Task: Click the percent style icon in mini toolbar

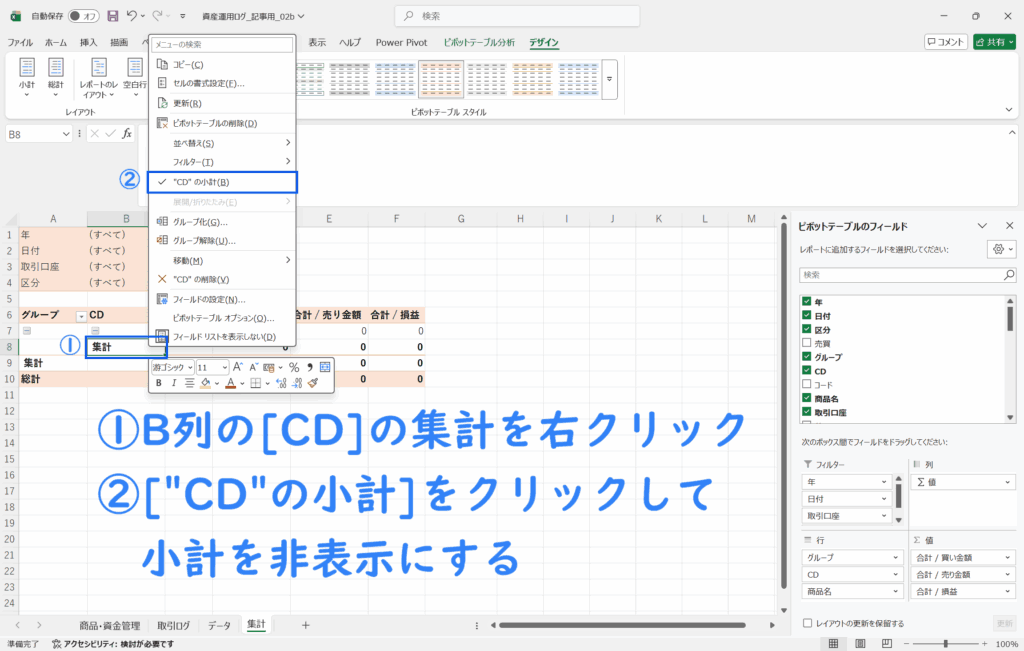Action: [x=294, y=367]
